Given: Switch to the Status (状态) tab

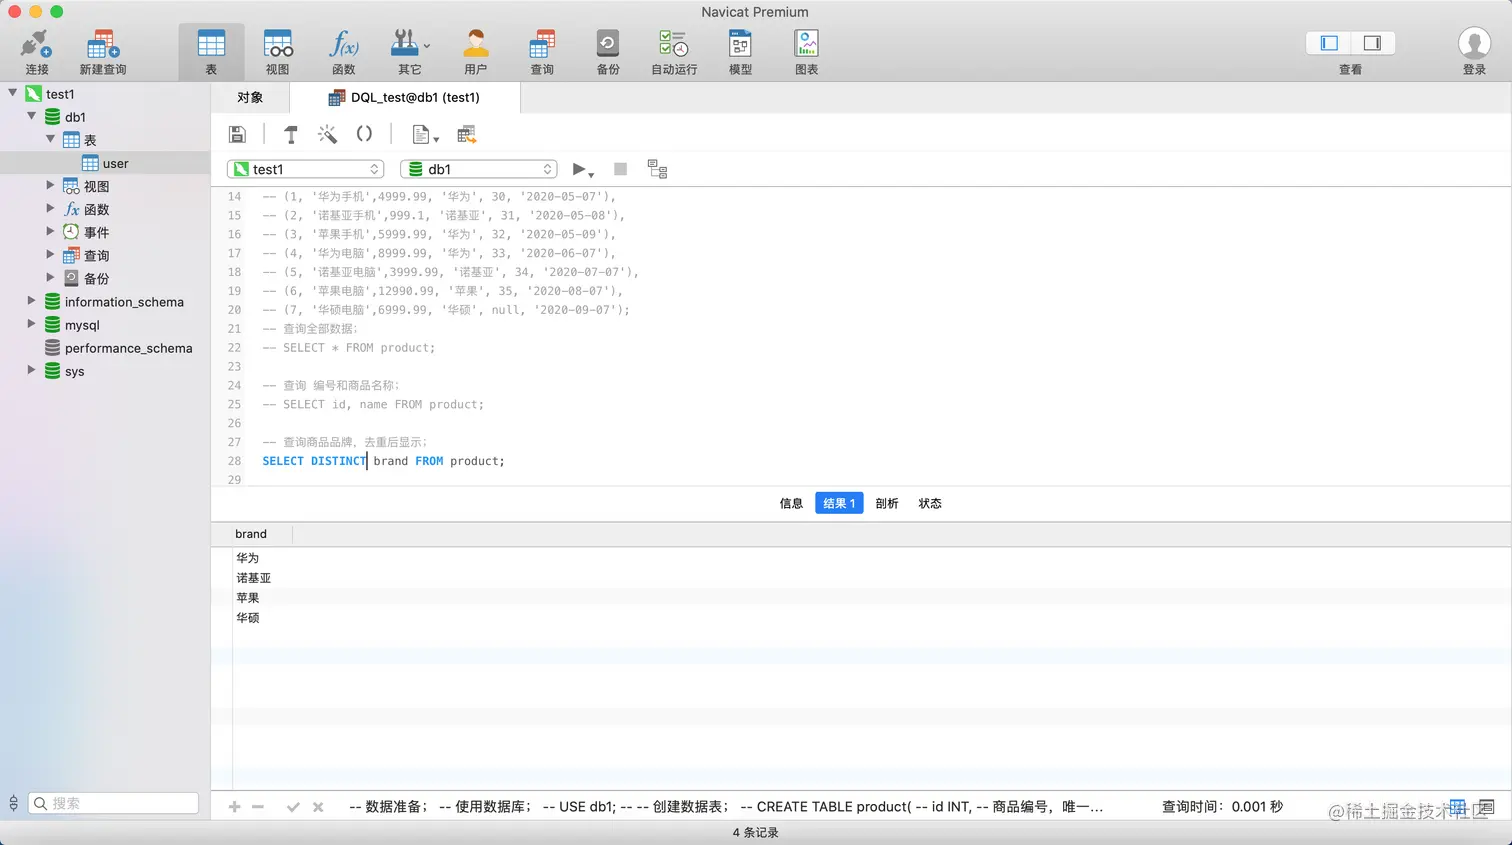Looking at the screenshot, I should (x=930, y=503).
